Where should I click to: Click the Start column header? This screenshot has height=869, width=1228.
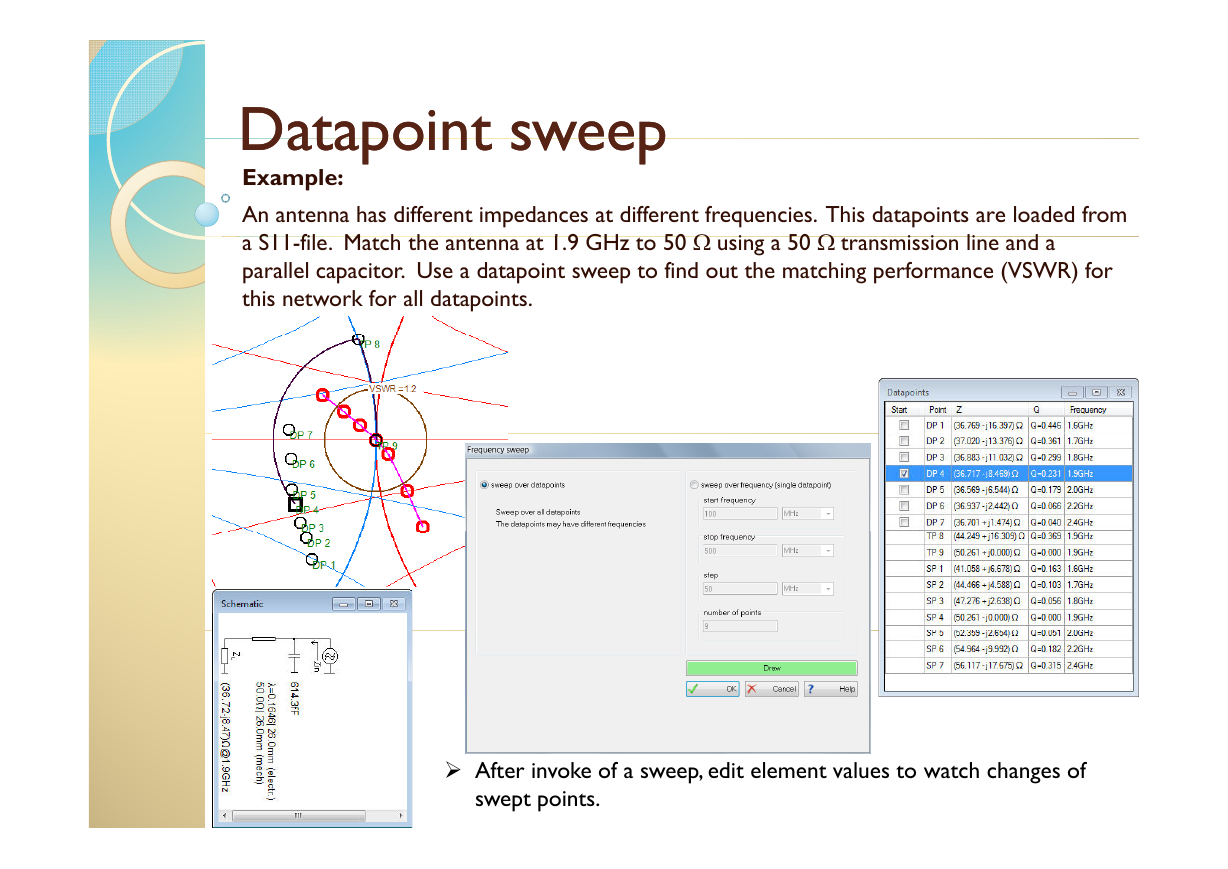pyautogui.click(x=904, y=410)
